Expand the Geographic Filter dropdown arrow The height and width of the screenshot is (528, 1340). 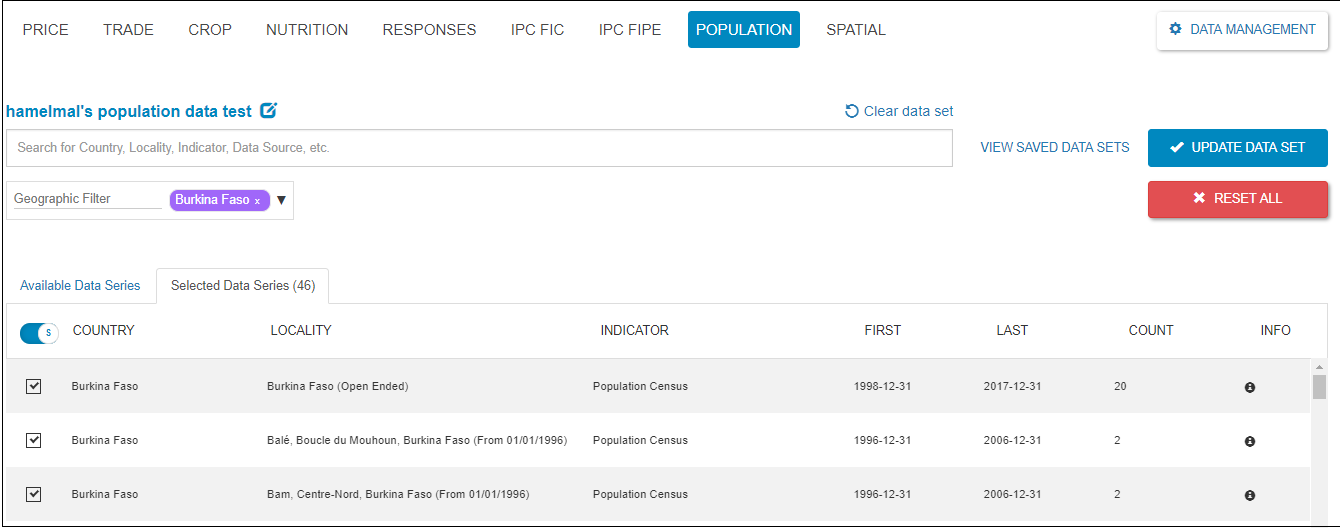point(281,200)
